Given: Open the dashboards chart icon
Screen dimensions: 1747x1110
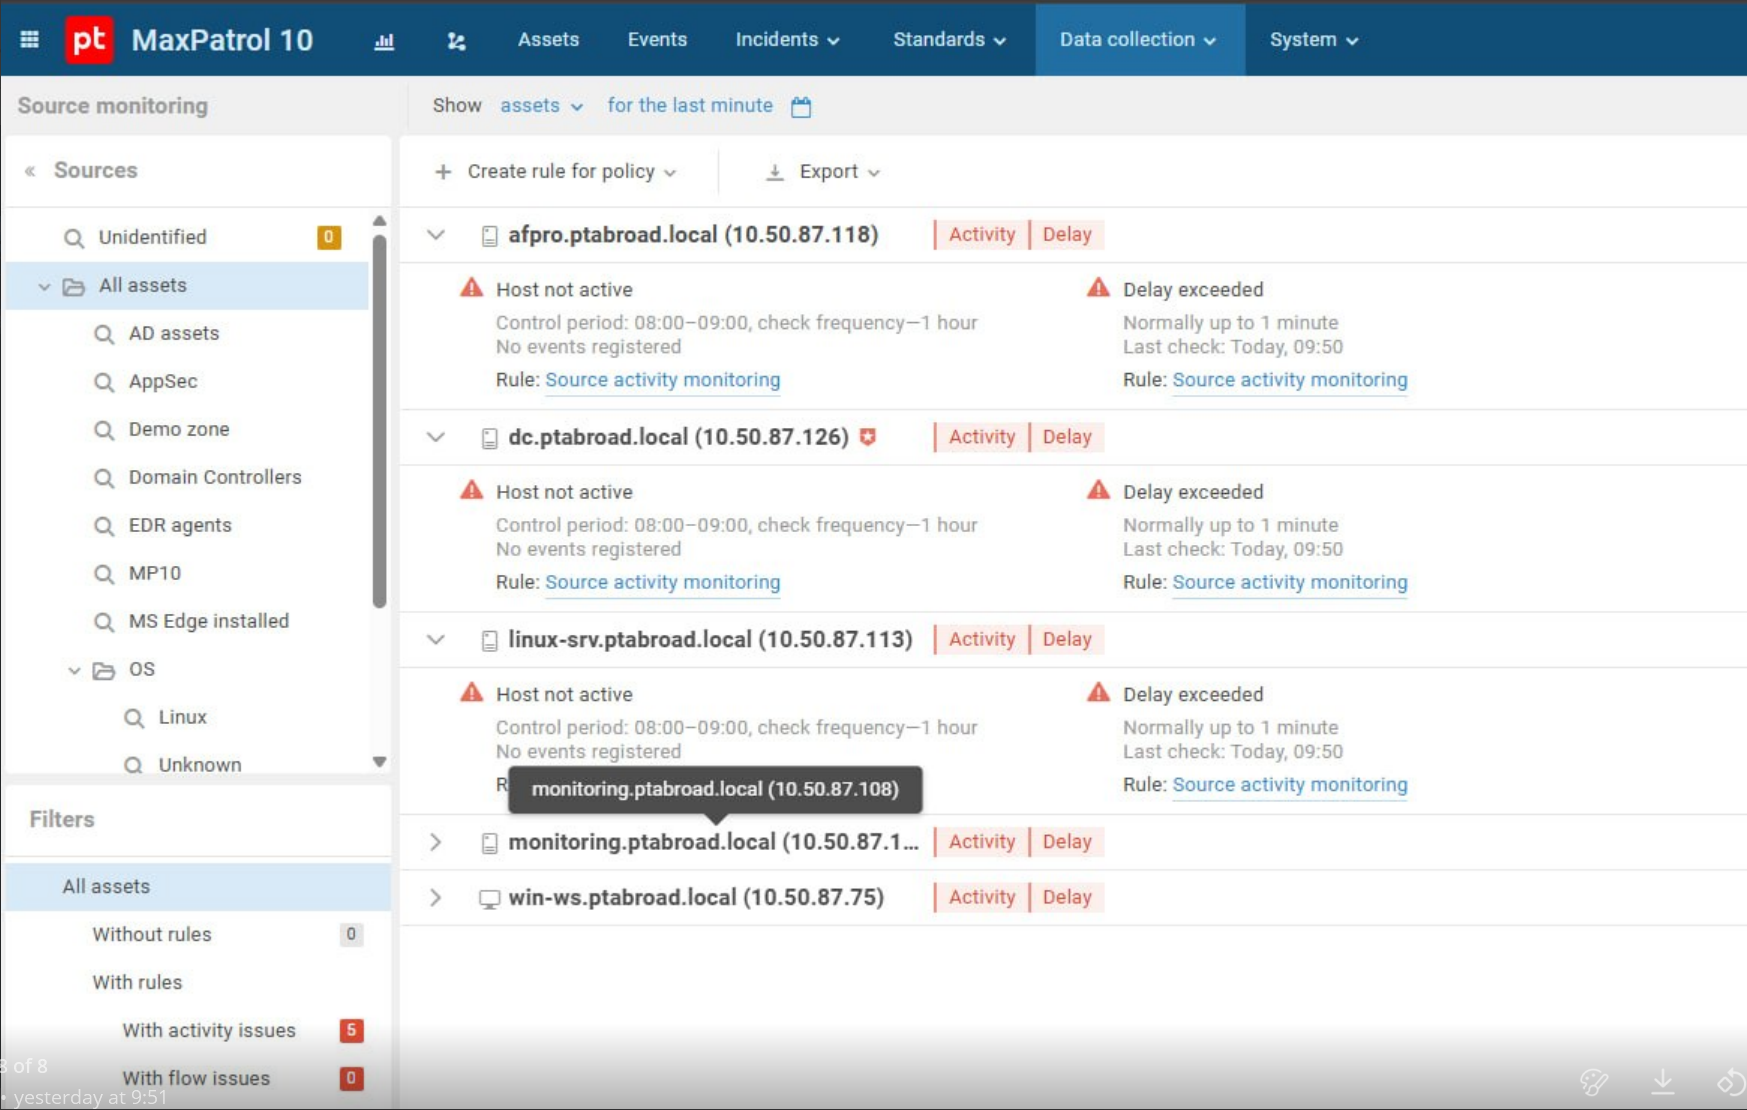Looking at the screenshot, I should tap(384, 41).
